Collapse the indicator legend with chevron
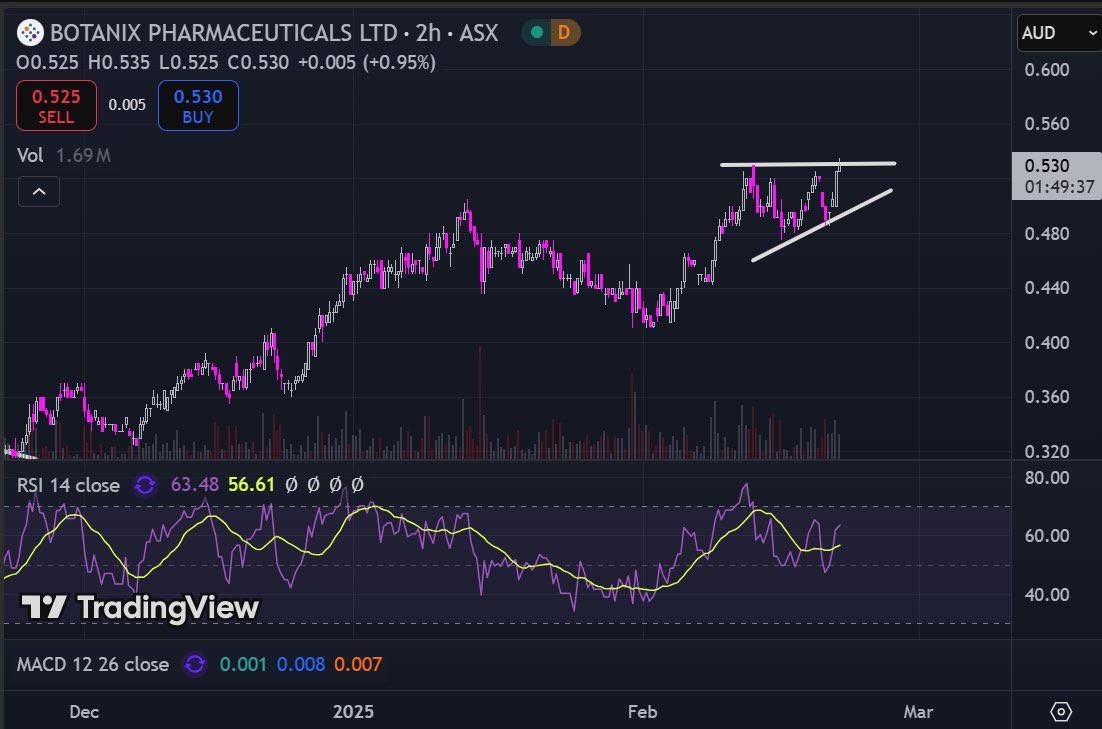Image resolution: width=1102 pixels, height=729 pixels. tap(39, 191)
